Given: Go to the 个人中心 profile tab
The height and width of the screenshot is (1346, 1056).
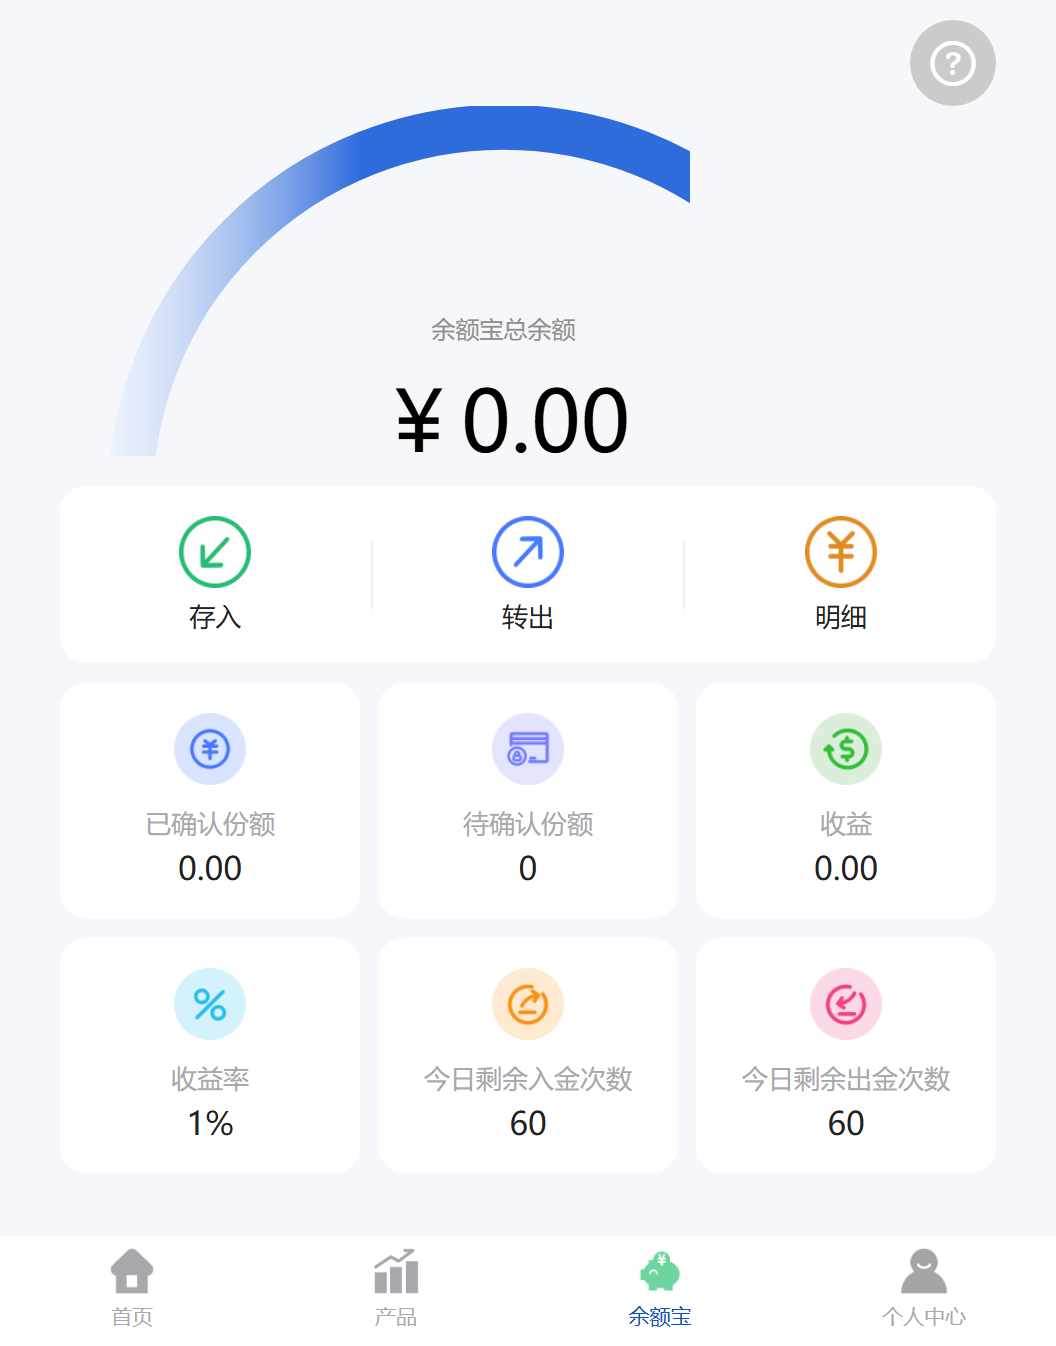Looking at the screenshot, I should pyautogui.click(x=924, y=1288).
